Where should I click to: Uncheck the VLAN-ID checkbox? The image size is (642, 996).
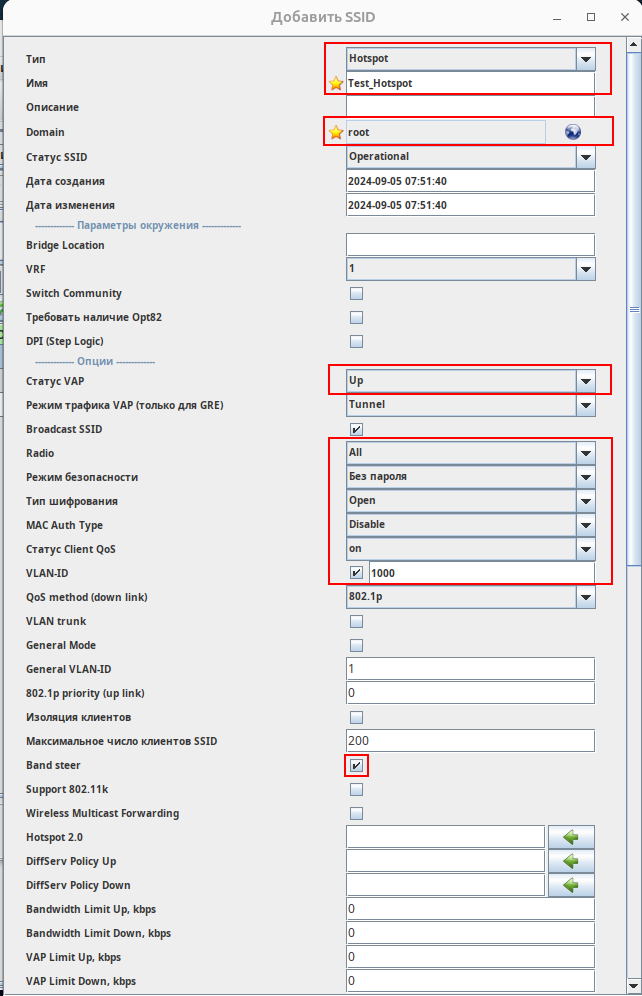pos(356,573)
